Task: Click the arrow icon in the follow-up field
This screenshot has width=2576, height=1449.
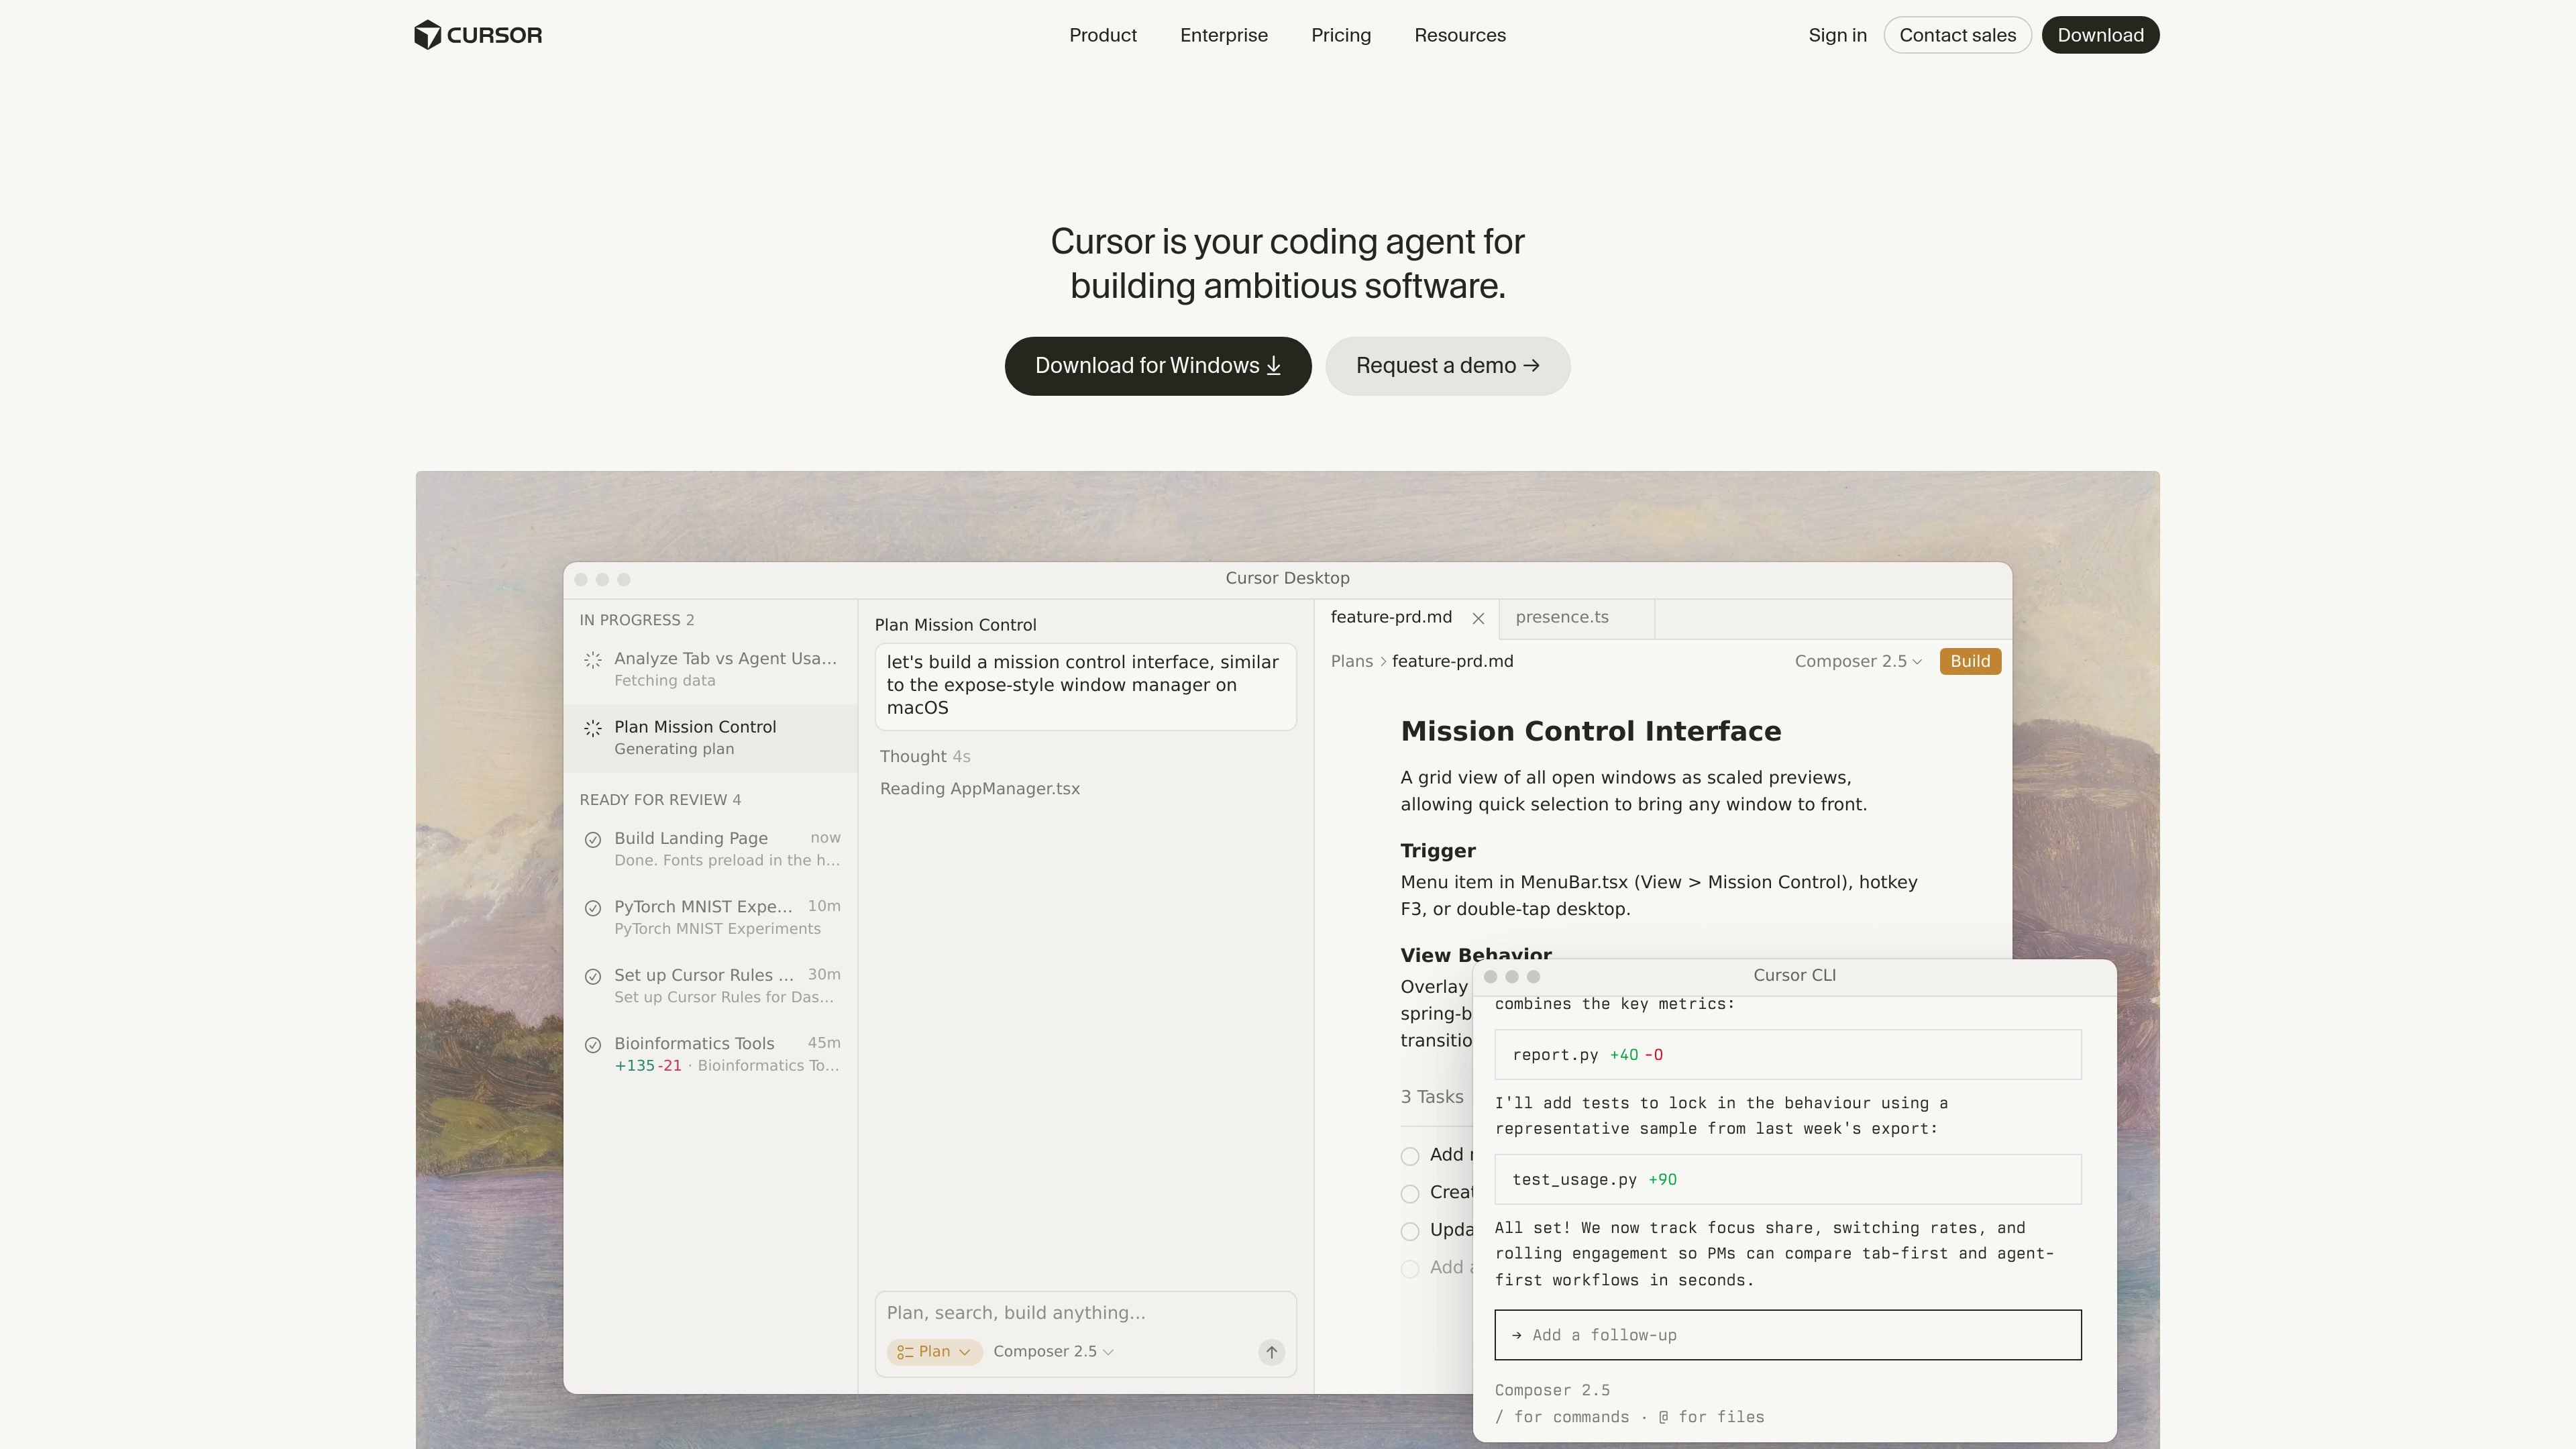Action: click(1517, 1335)
